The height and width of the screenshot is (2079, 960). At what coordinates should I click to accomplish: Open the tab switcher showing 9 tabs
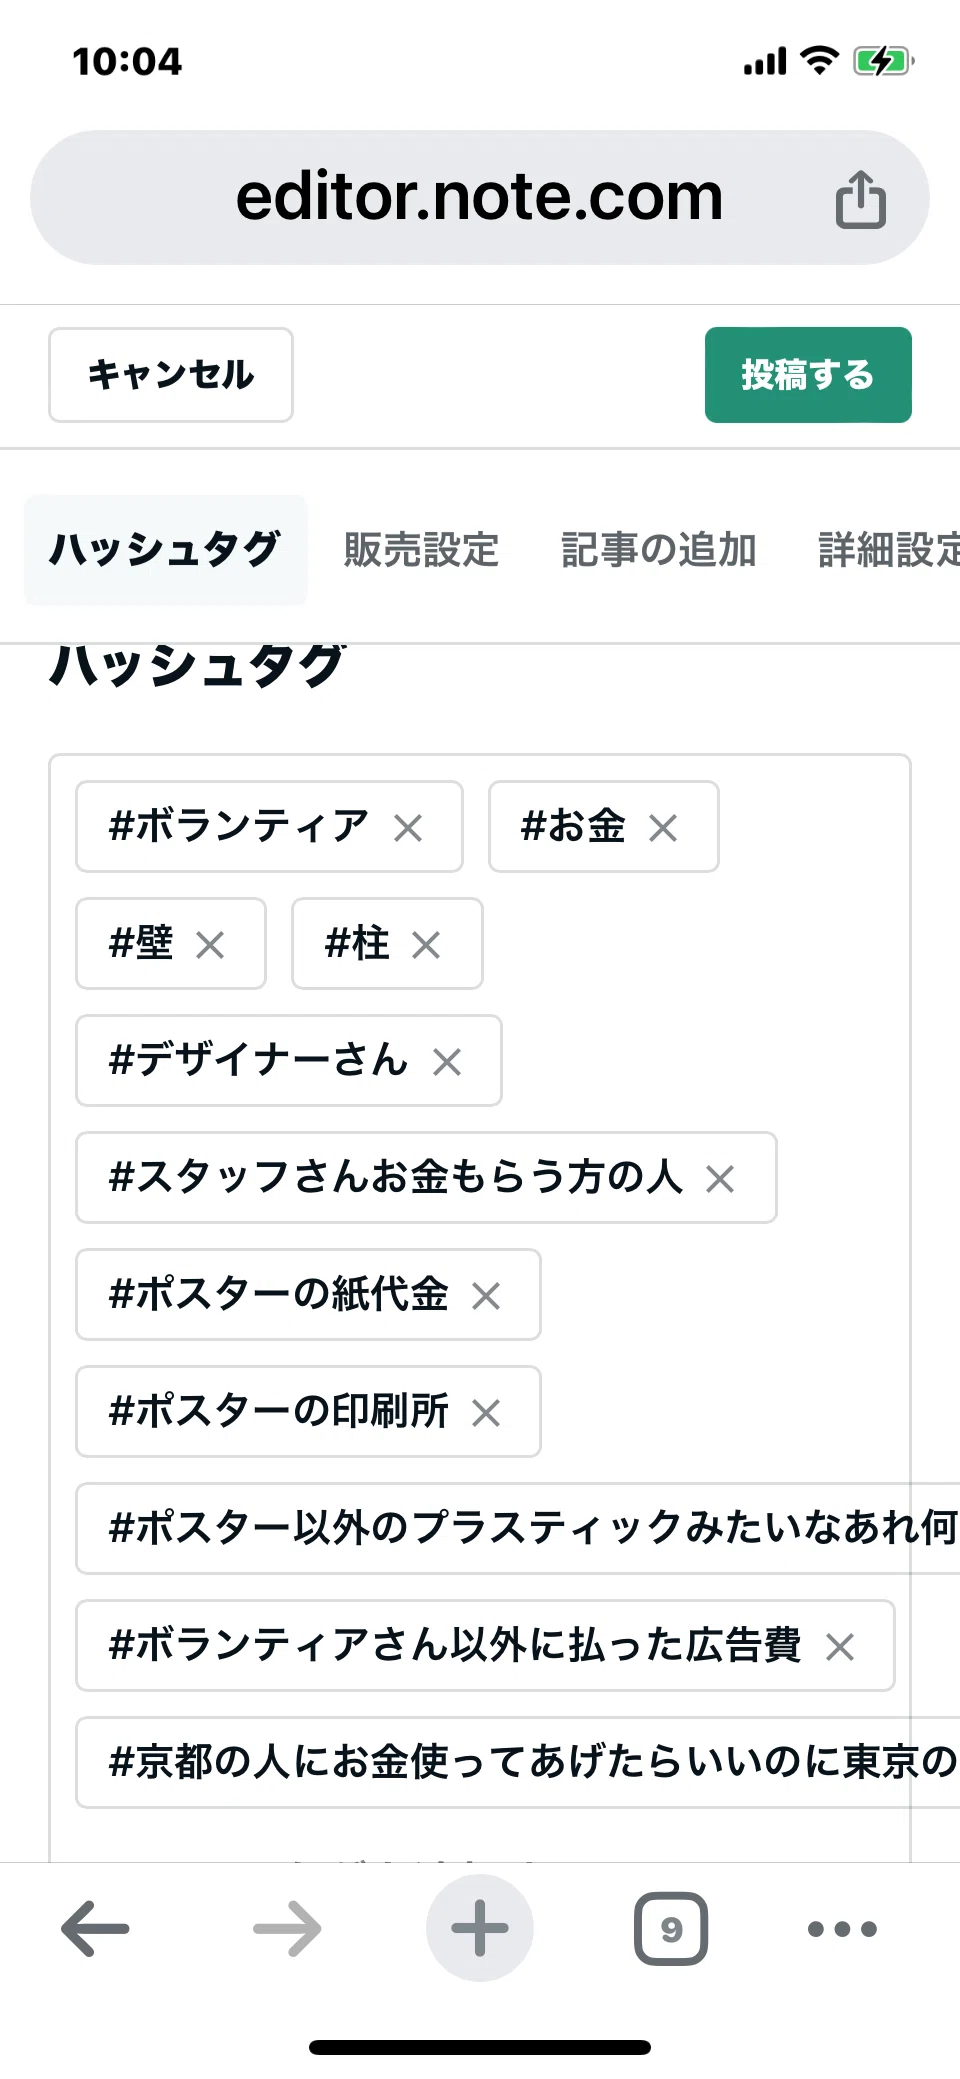pos(671,1928)
